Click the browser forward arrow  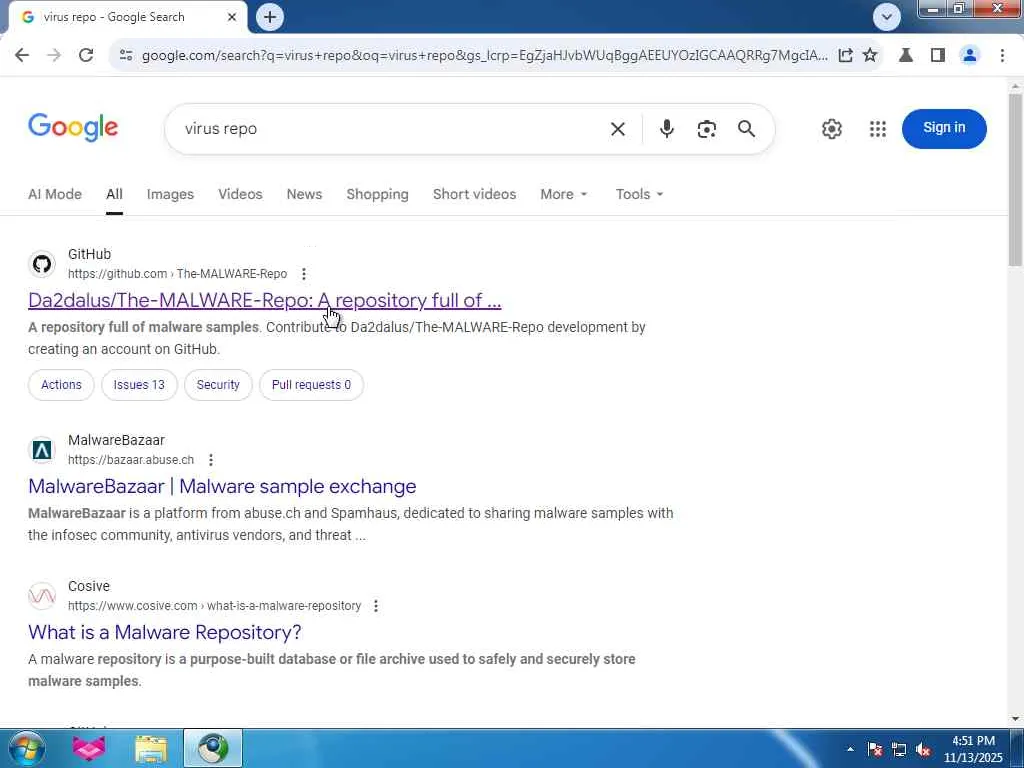click(54, 56)
